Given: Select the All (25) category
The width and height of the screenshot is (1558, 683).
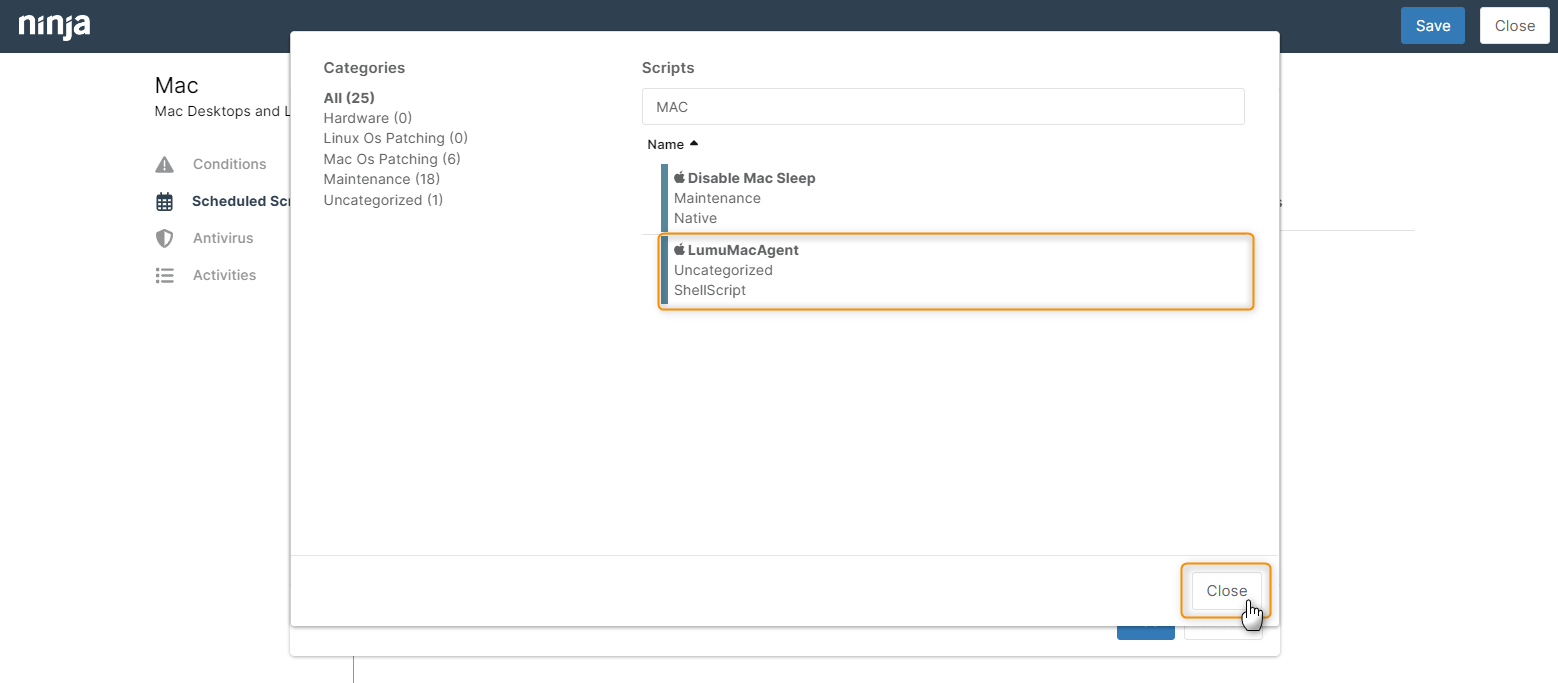Looking at the screenshot, I should (x=349, y=98).
